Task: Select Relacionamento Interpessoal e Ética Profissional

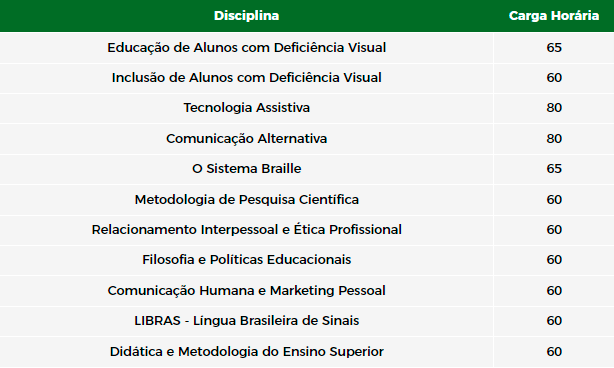Action: point(247,230)
